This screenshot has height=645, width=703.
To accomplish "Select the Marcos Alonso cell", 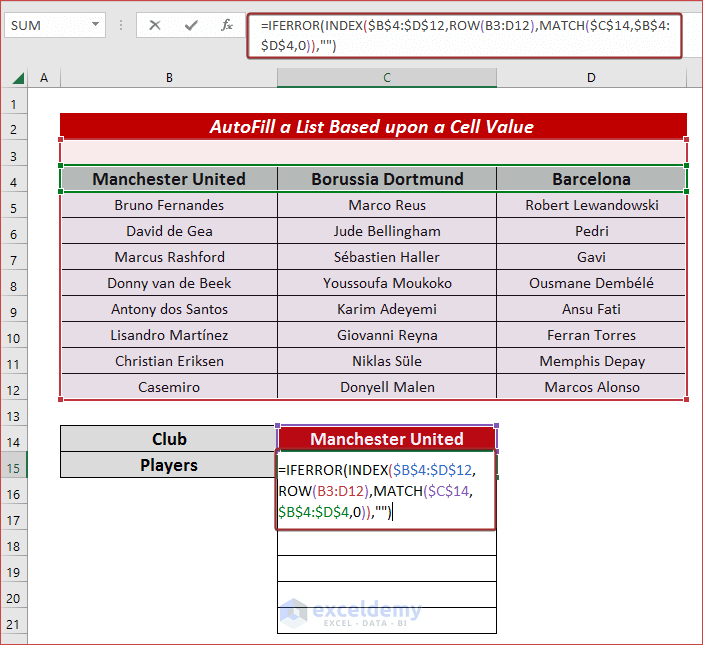I will (x=591, y=387).
